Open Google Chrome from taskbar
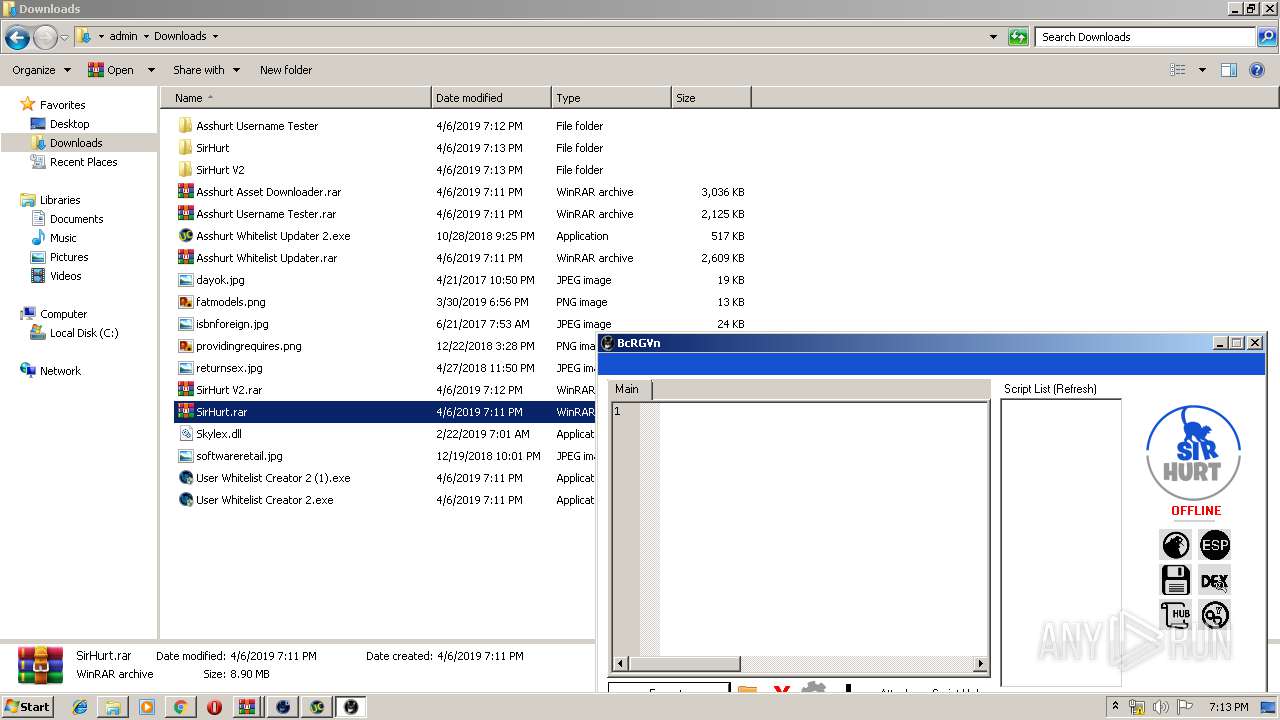The height and width of the screenshot is (720, 1280). 180,707
